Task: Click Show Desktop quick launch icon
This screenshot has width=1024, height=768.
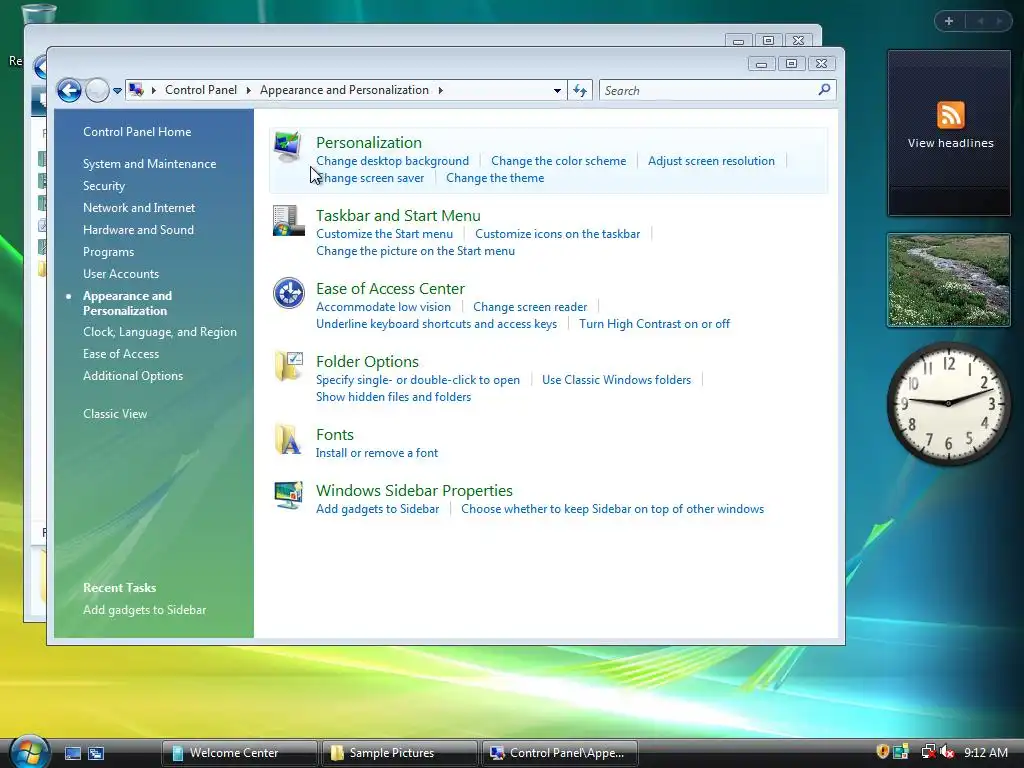Action: [x=72, y=754]
